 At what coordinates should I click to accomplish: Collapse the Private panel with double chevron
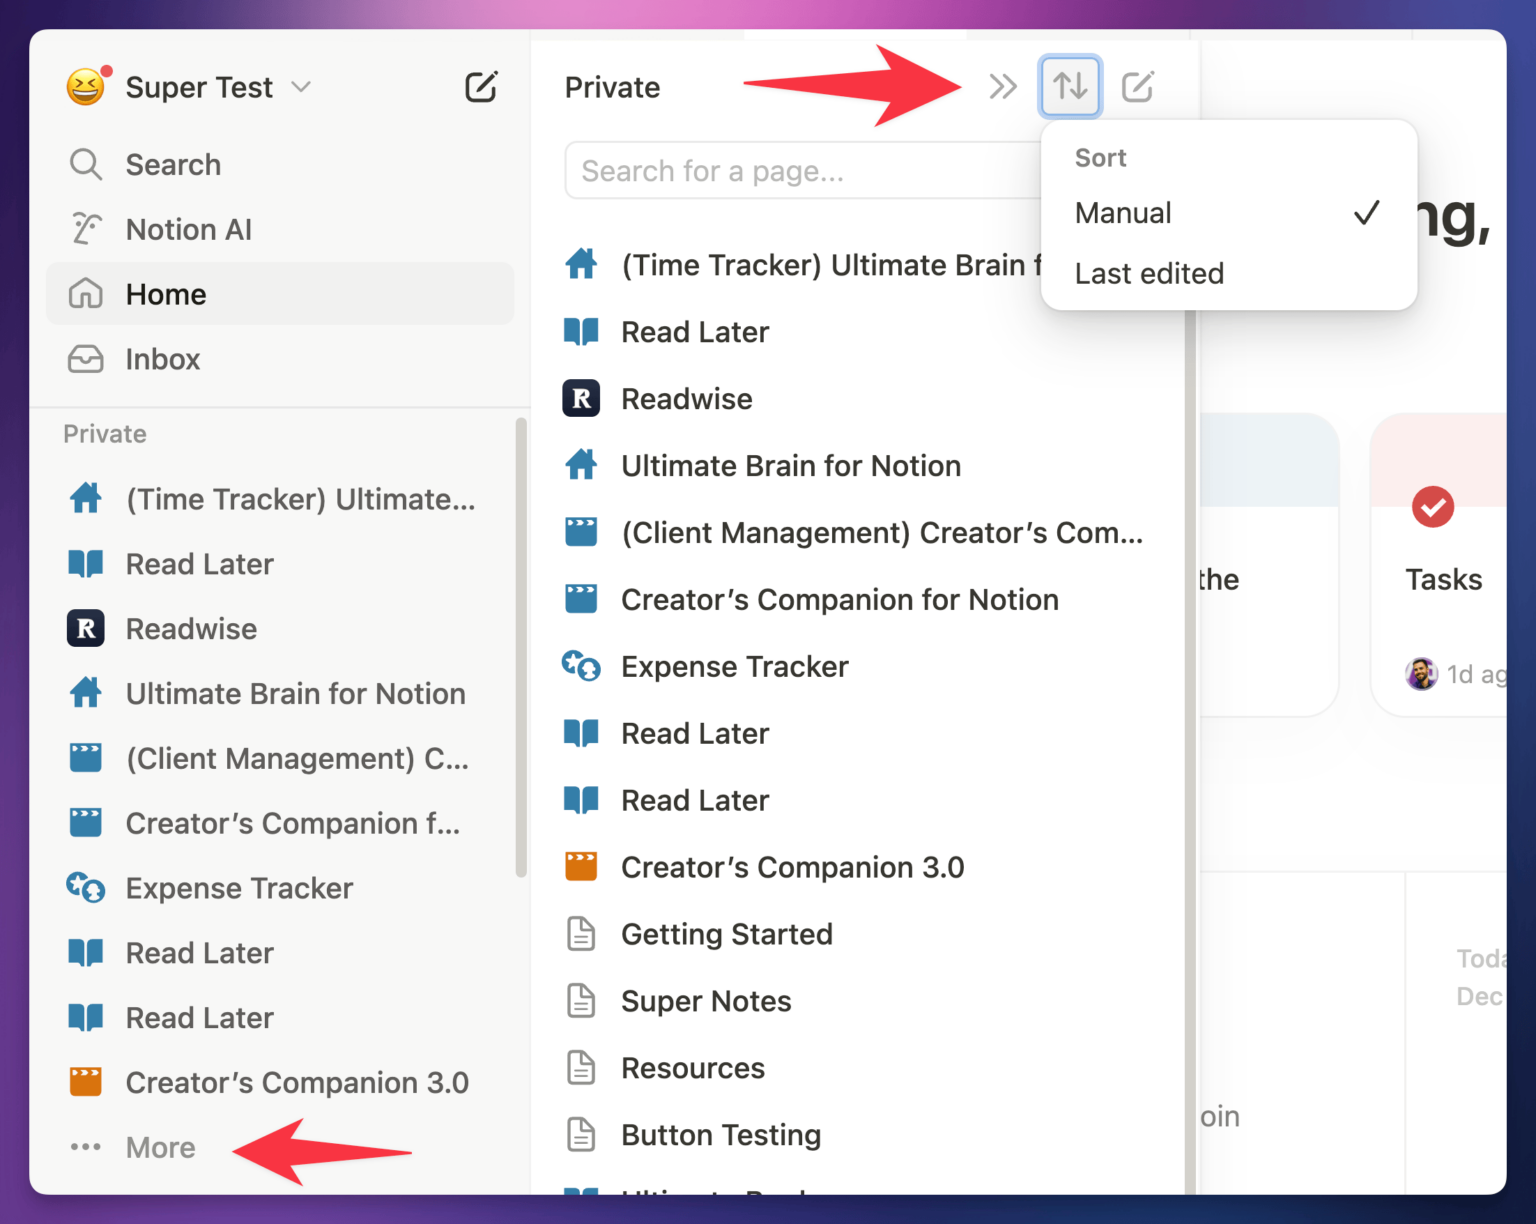pos(1002,87)
